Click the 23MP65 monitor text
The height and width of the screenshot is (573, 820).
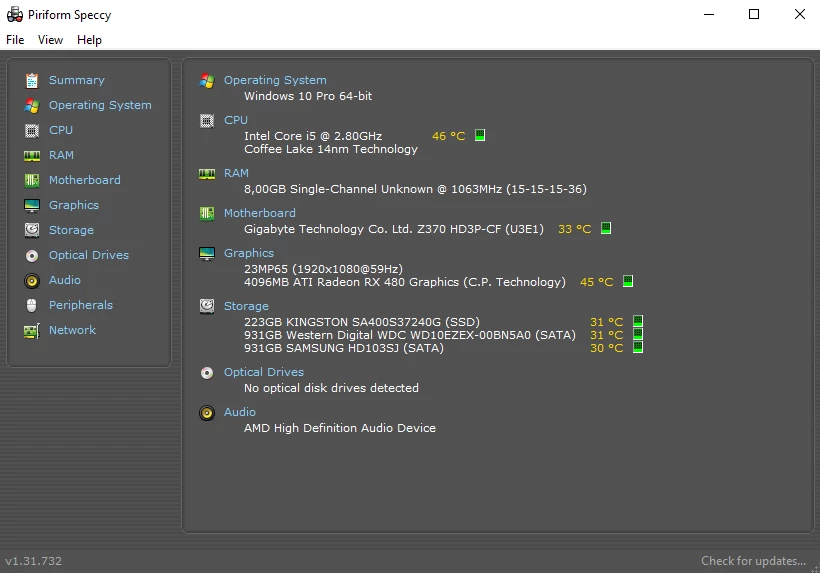point(323,269)
